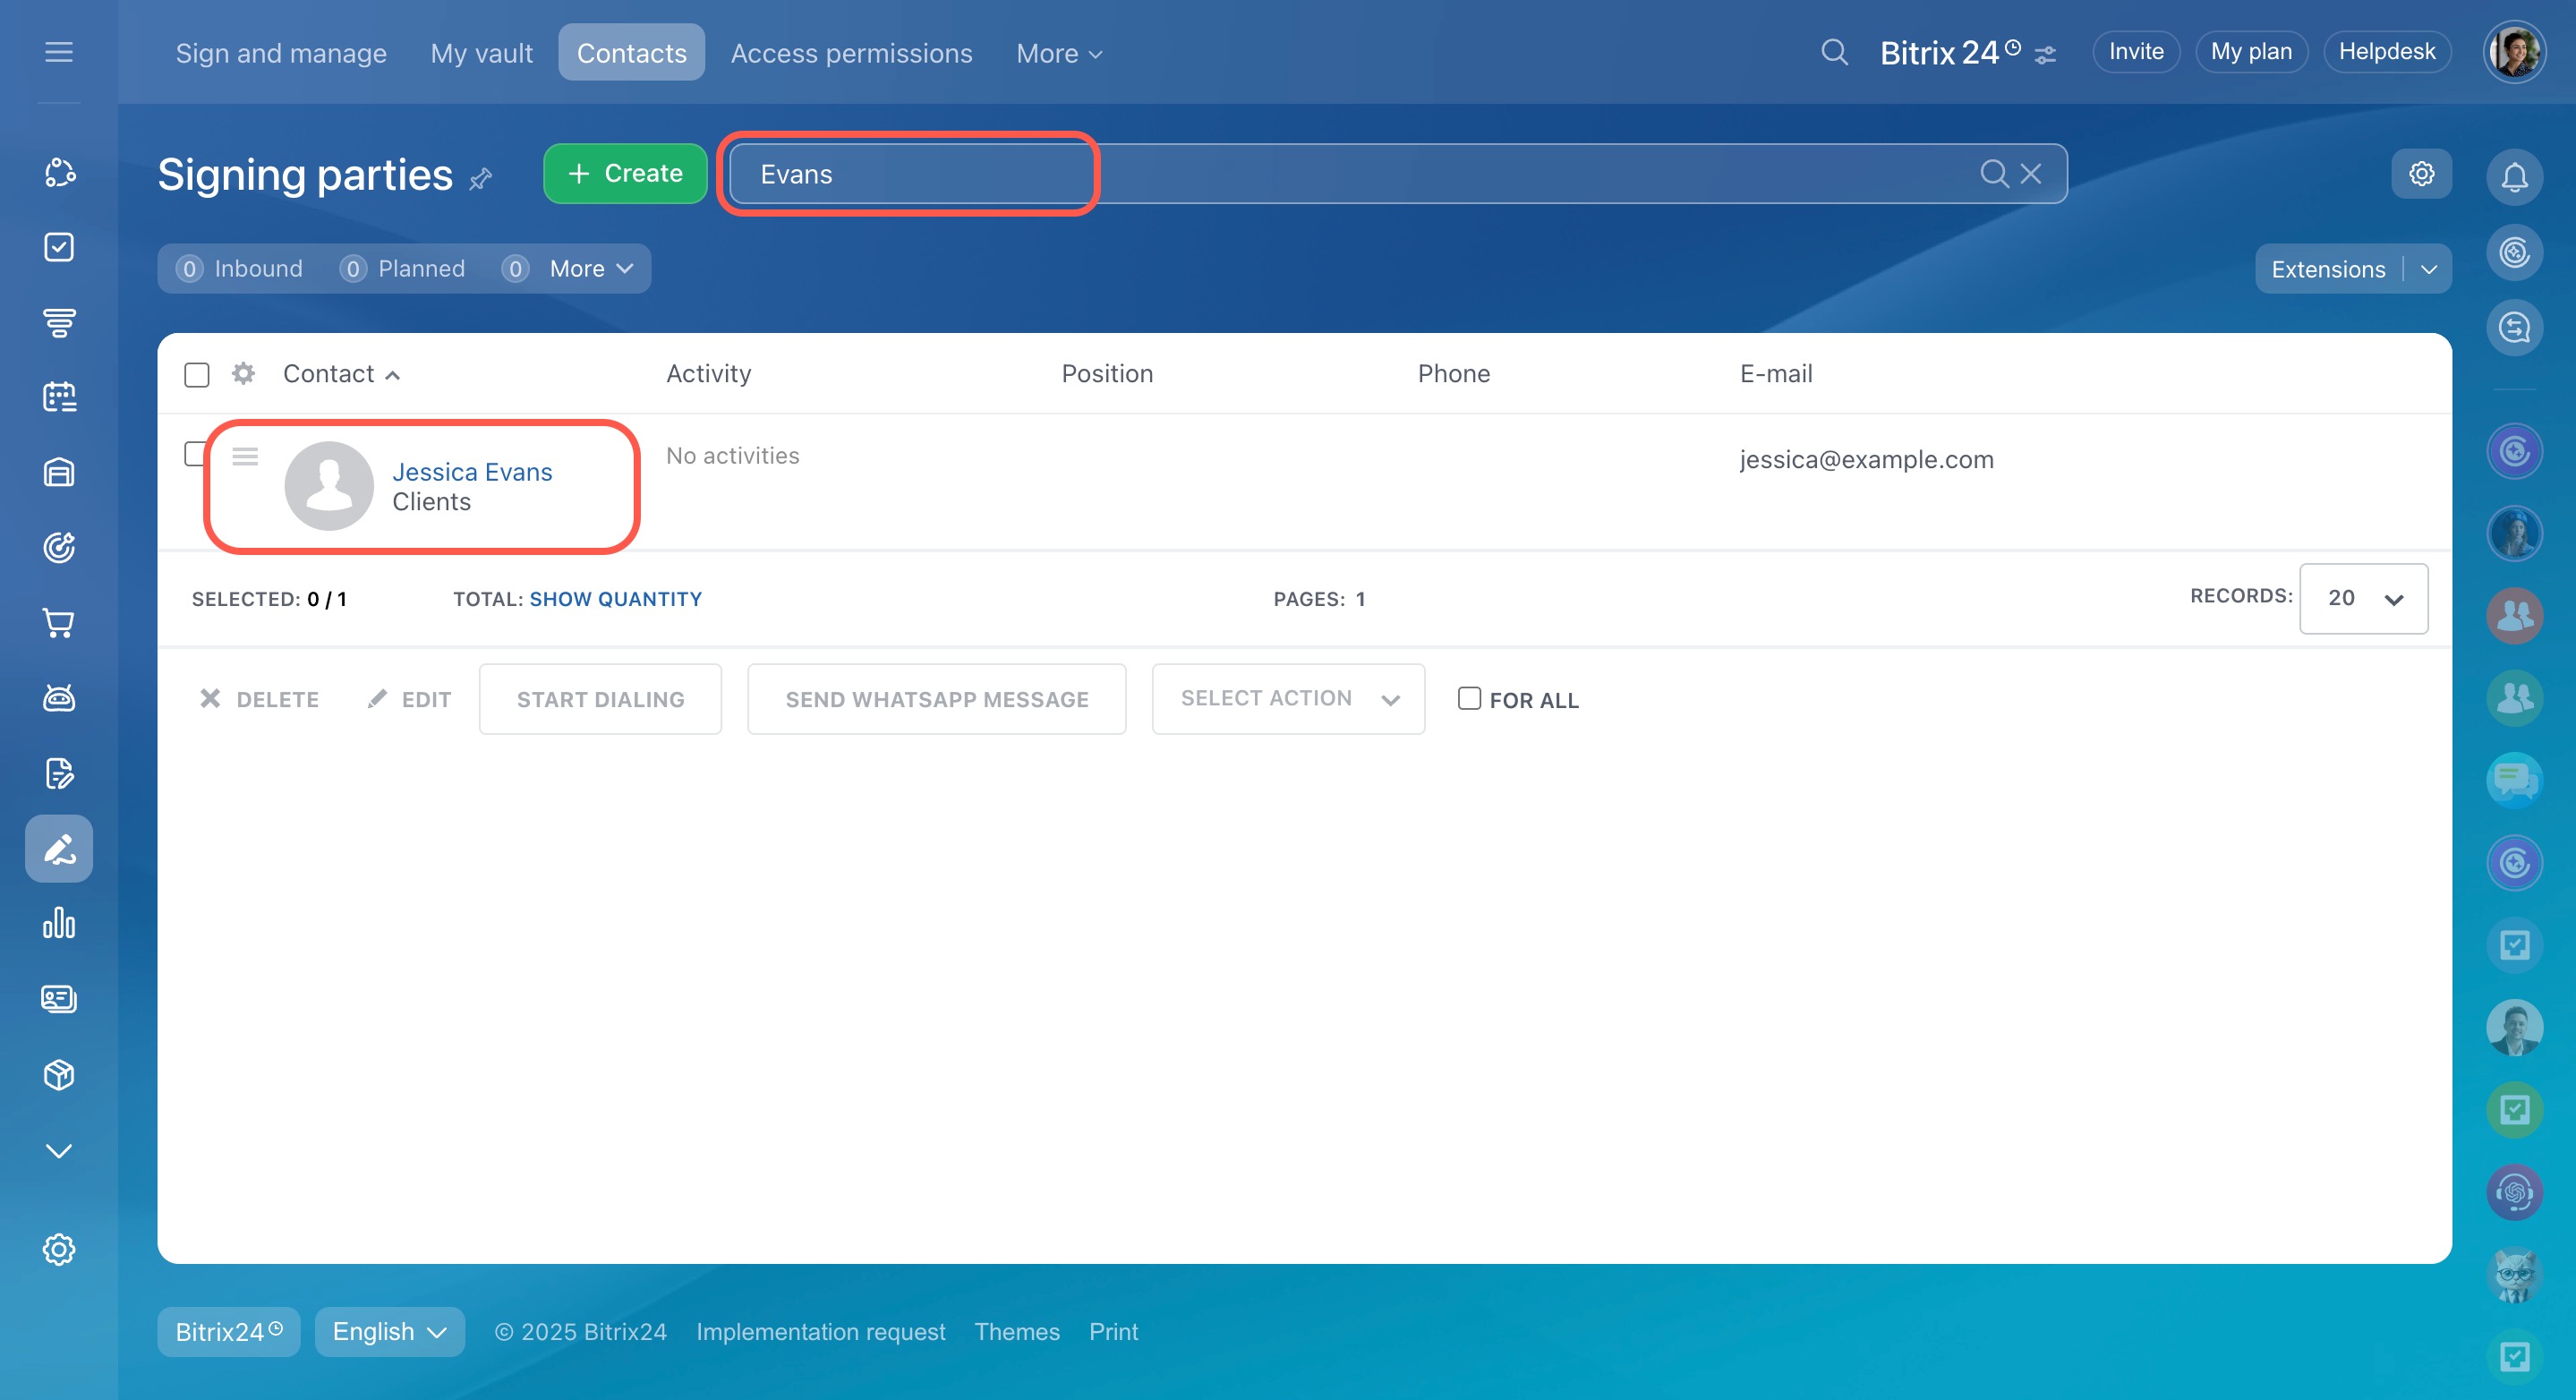This screenshot has width=2576, height=1400.
Task: Open Implementation request footer link
Action: click(820, 1332)
